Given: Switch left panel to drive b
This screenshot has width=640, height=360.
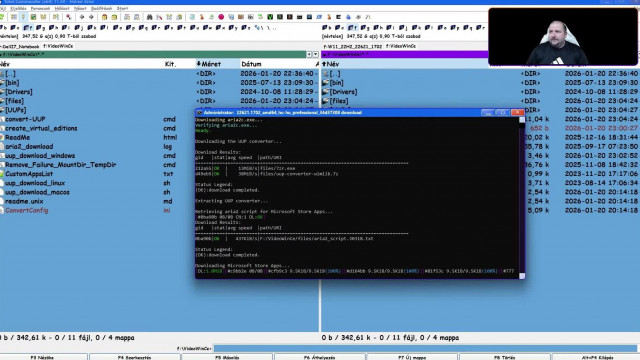Looking at the screenshot, I should tap(3, 28).
